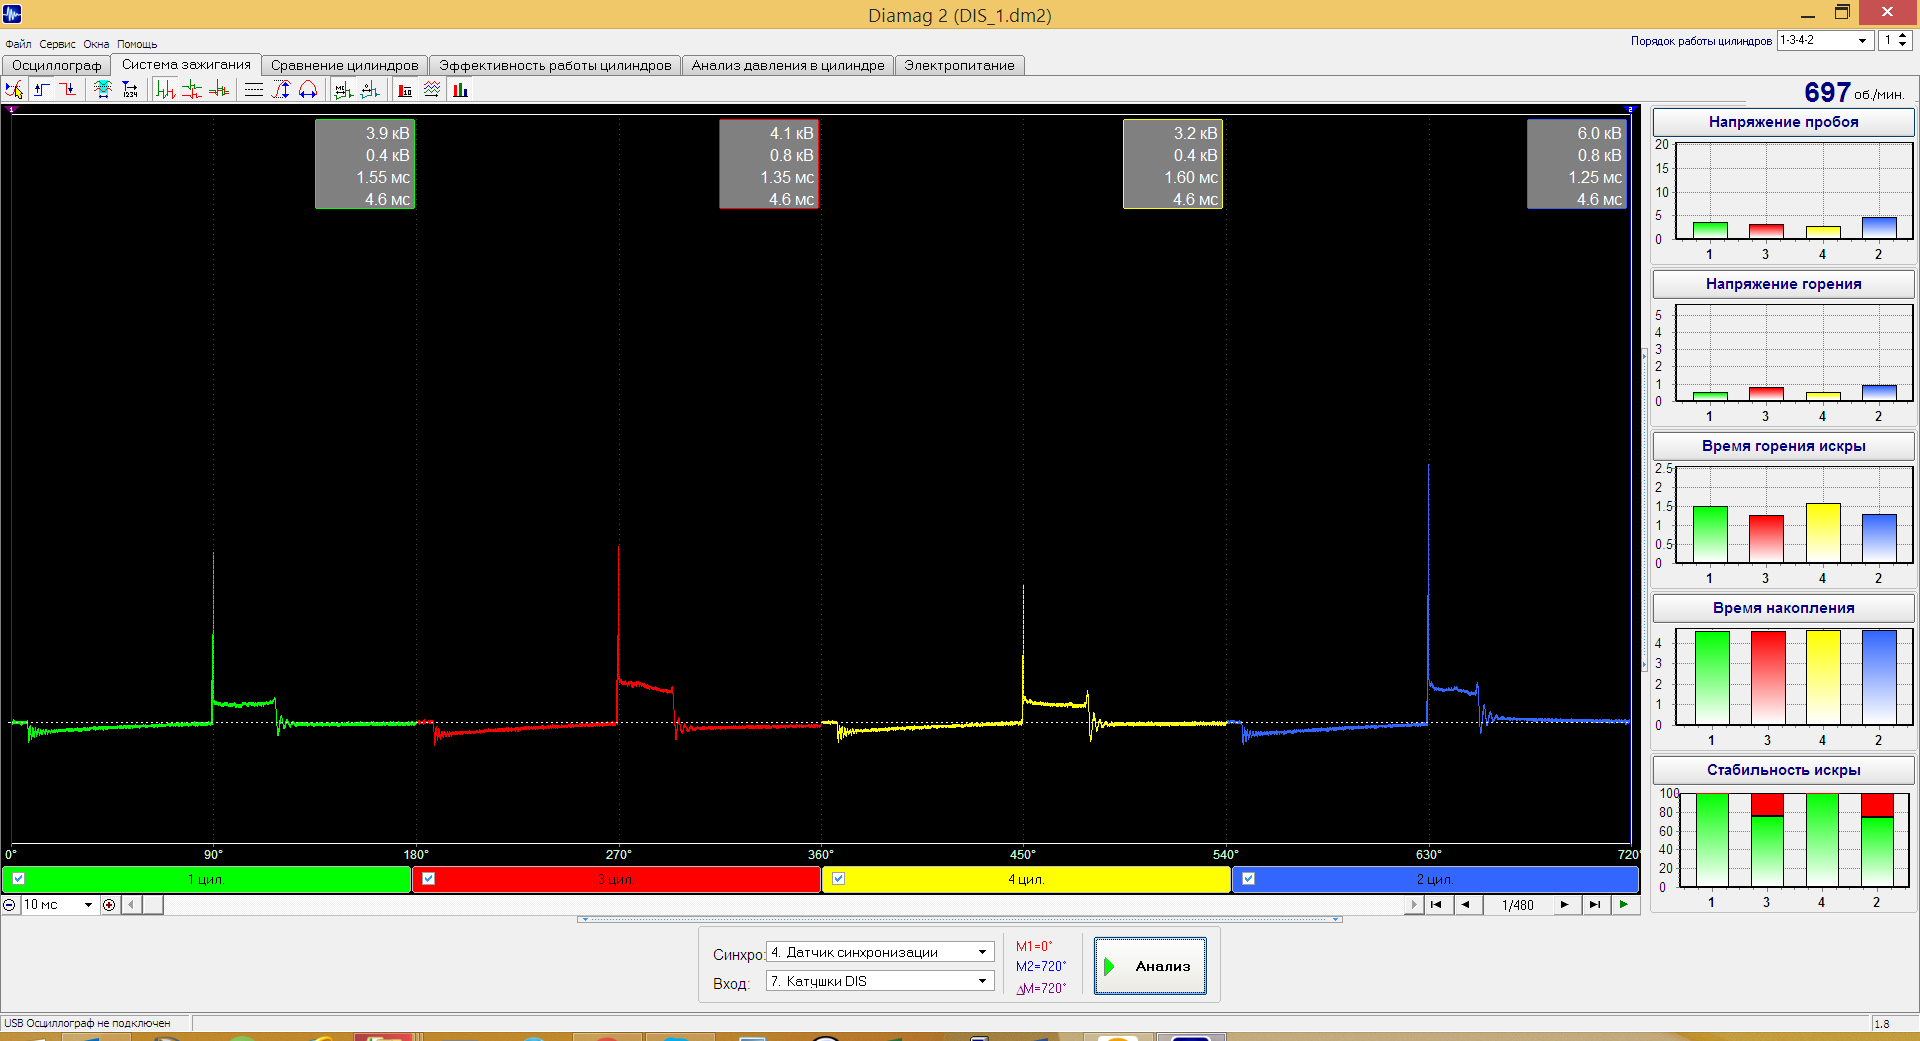Click the 1234 cylinder numbering icon

click(130, 90)
